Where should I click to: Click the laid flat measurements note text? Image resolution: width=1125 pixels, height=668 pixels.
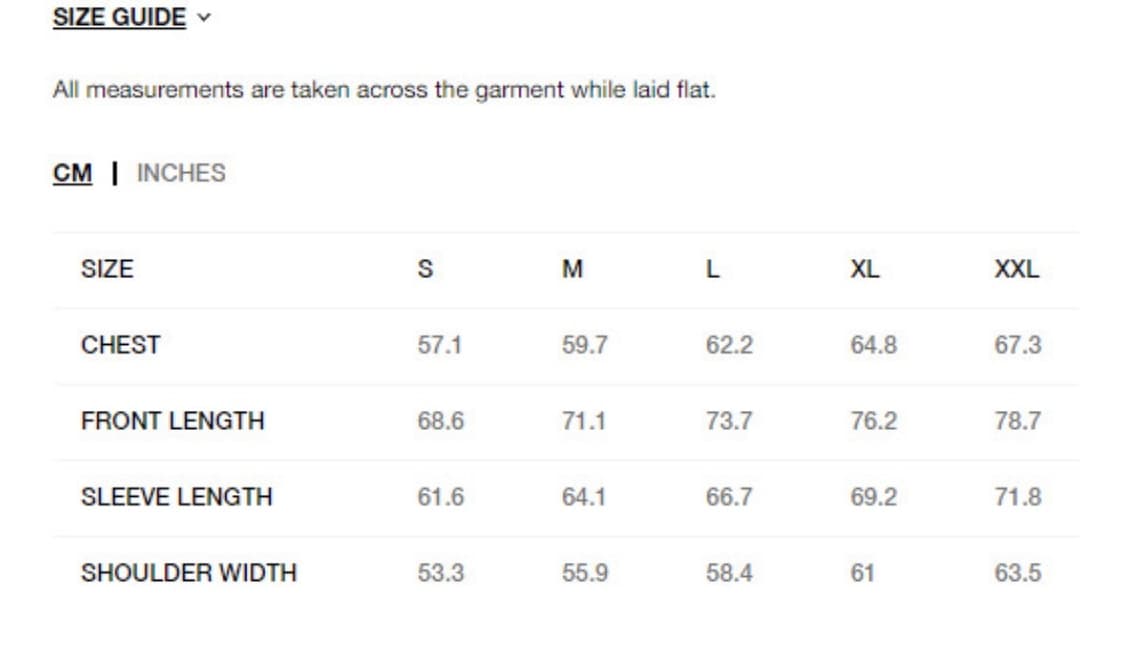pyautogui.click(x=384, y=90)
